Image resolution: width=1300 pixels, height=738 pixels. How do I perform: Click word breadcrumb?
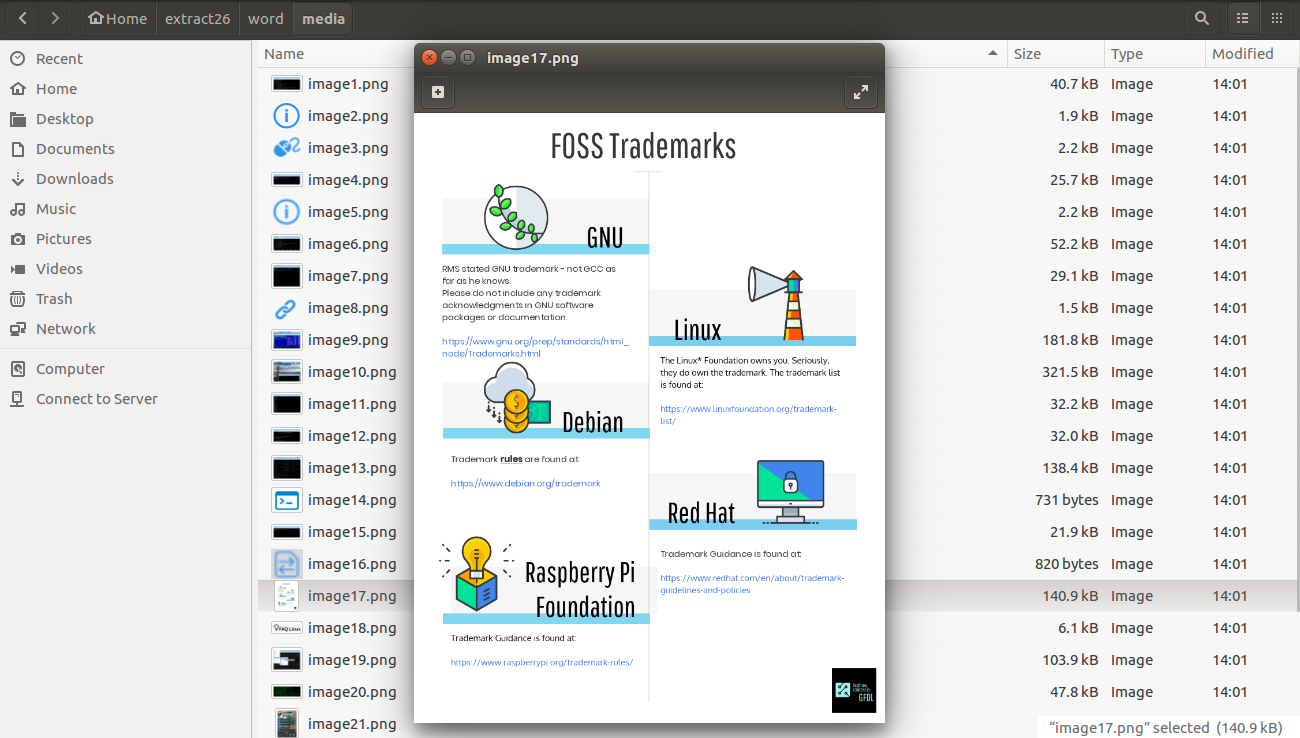click(x=265, y=18)
